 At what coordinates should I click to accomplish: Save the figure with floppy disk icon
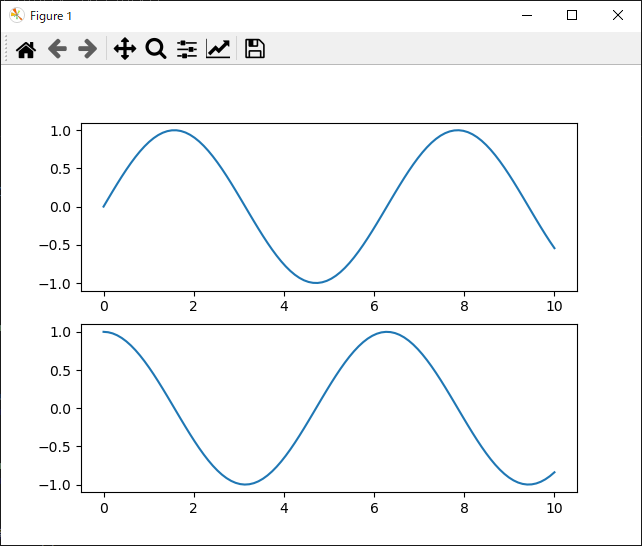pyautogui.click(x=255, y=49)
